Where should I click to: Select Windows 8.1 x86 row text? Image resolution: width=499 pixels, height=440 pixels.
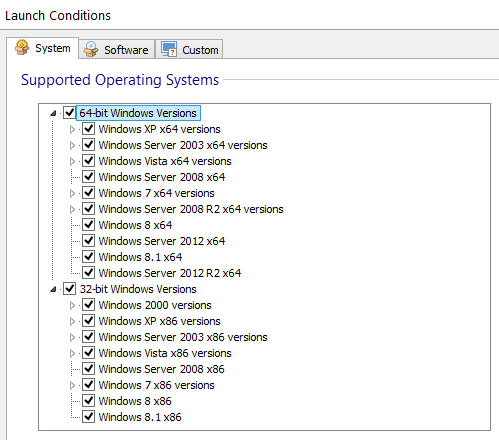point(140,417)
